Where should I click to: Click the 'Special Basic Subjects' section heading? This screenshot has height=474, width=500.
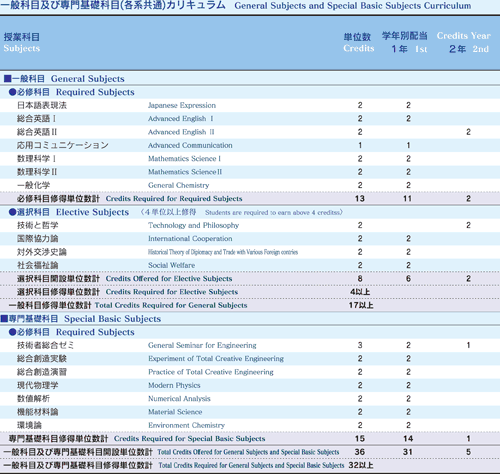pyautogui.click(x=113, y=319)
